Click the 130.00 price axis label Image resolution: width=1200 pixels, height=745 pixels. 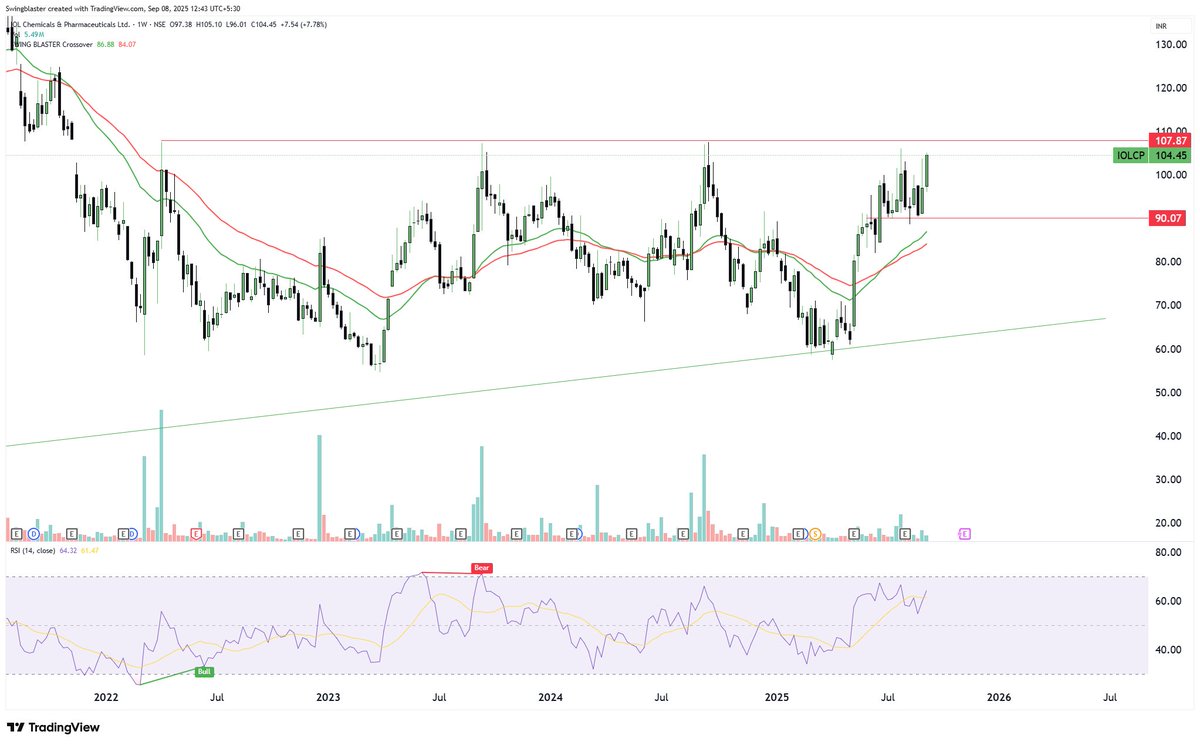point(1169,44)
